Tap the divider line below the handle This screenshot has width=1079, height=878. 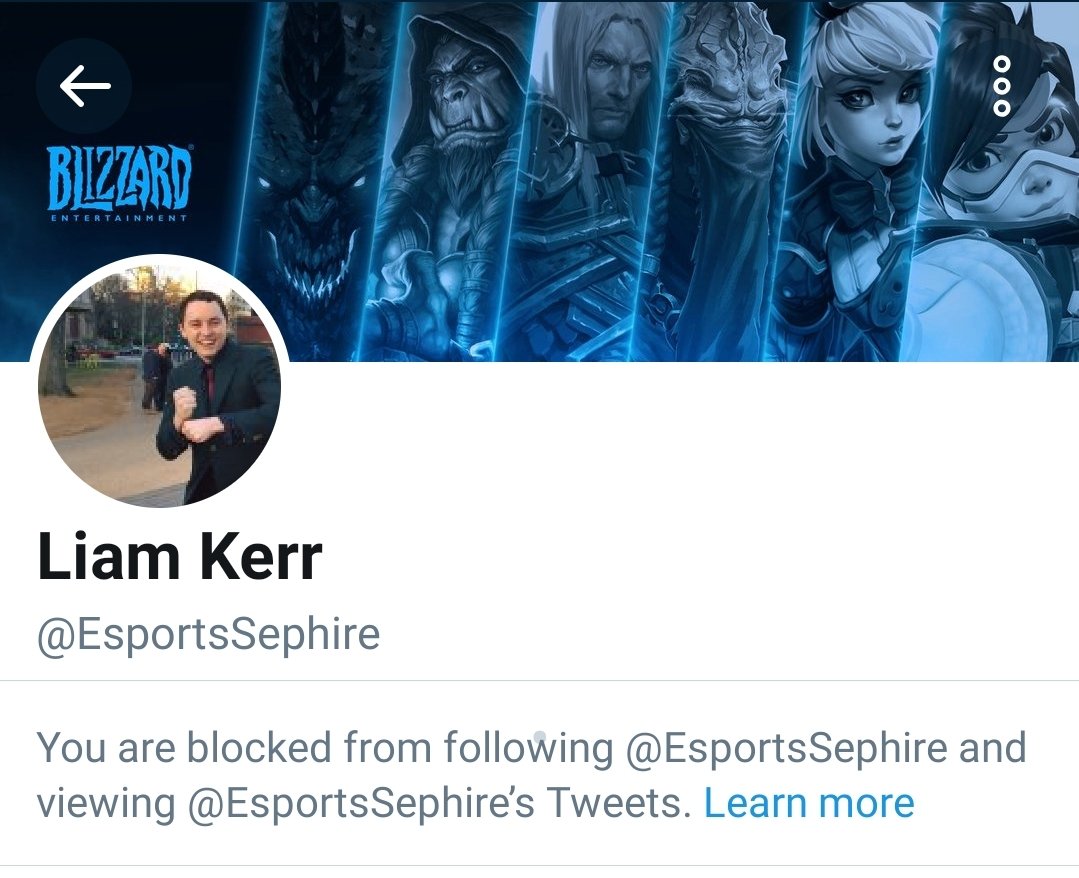[x=540, y=680]
